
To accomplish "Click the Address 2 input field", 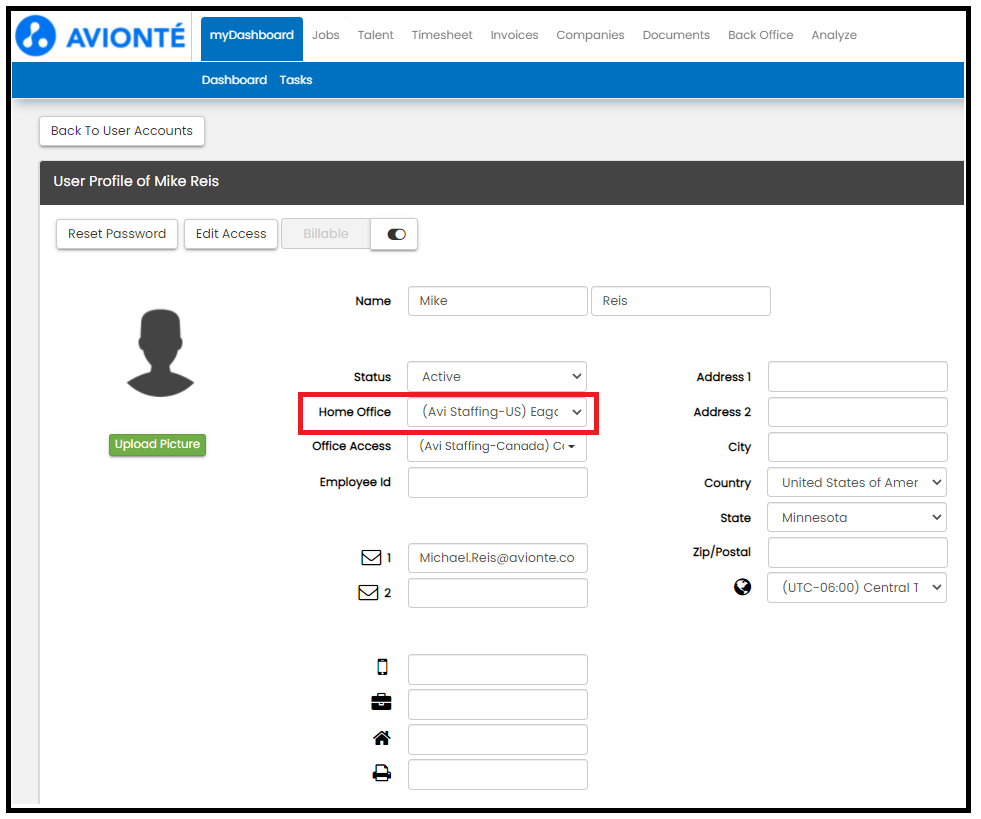I will [858, 412].
